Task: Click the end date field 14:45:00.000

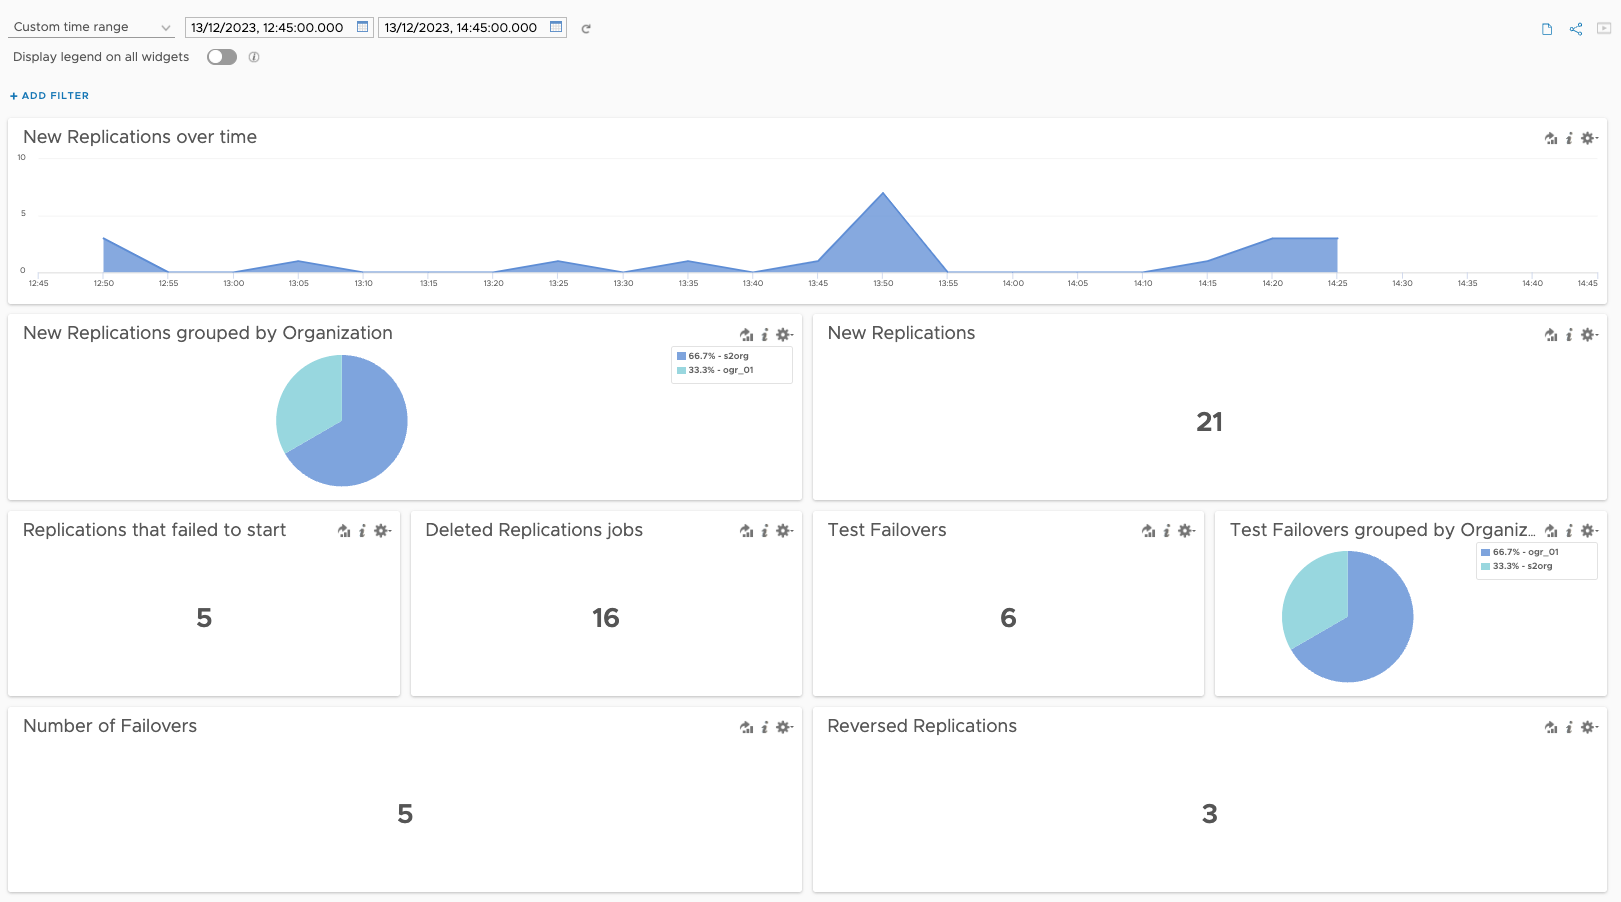Action: click(461, 27)
